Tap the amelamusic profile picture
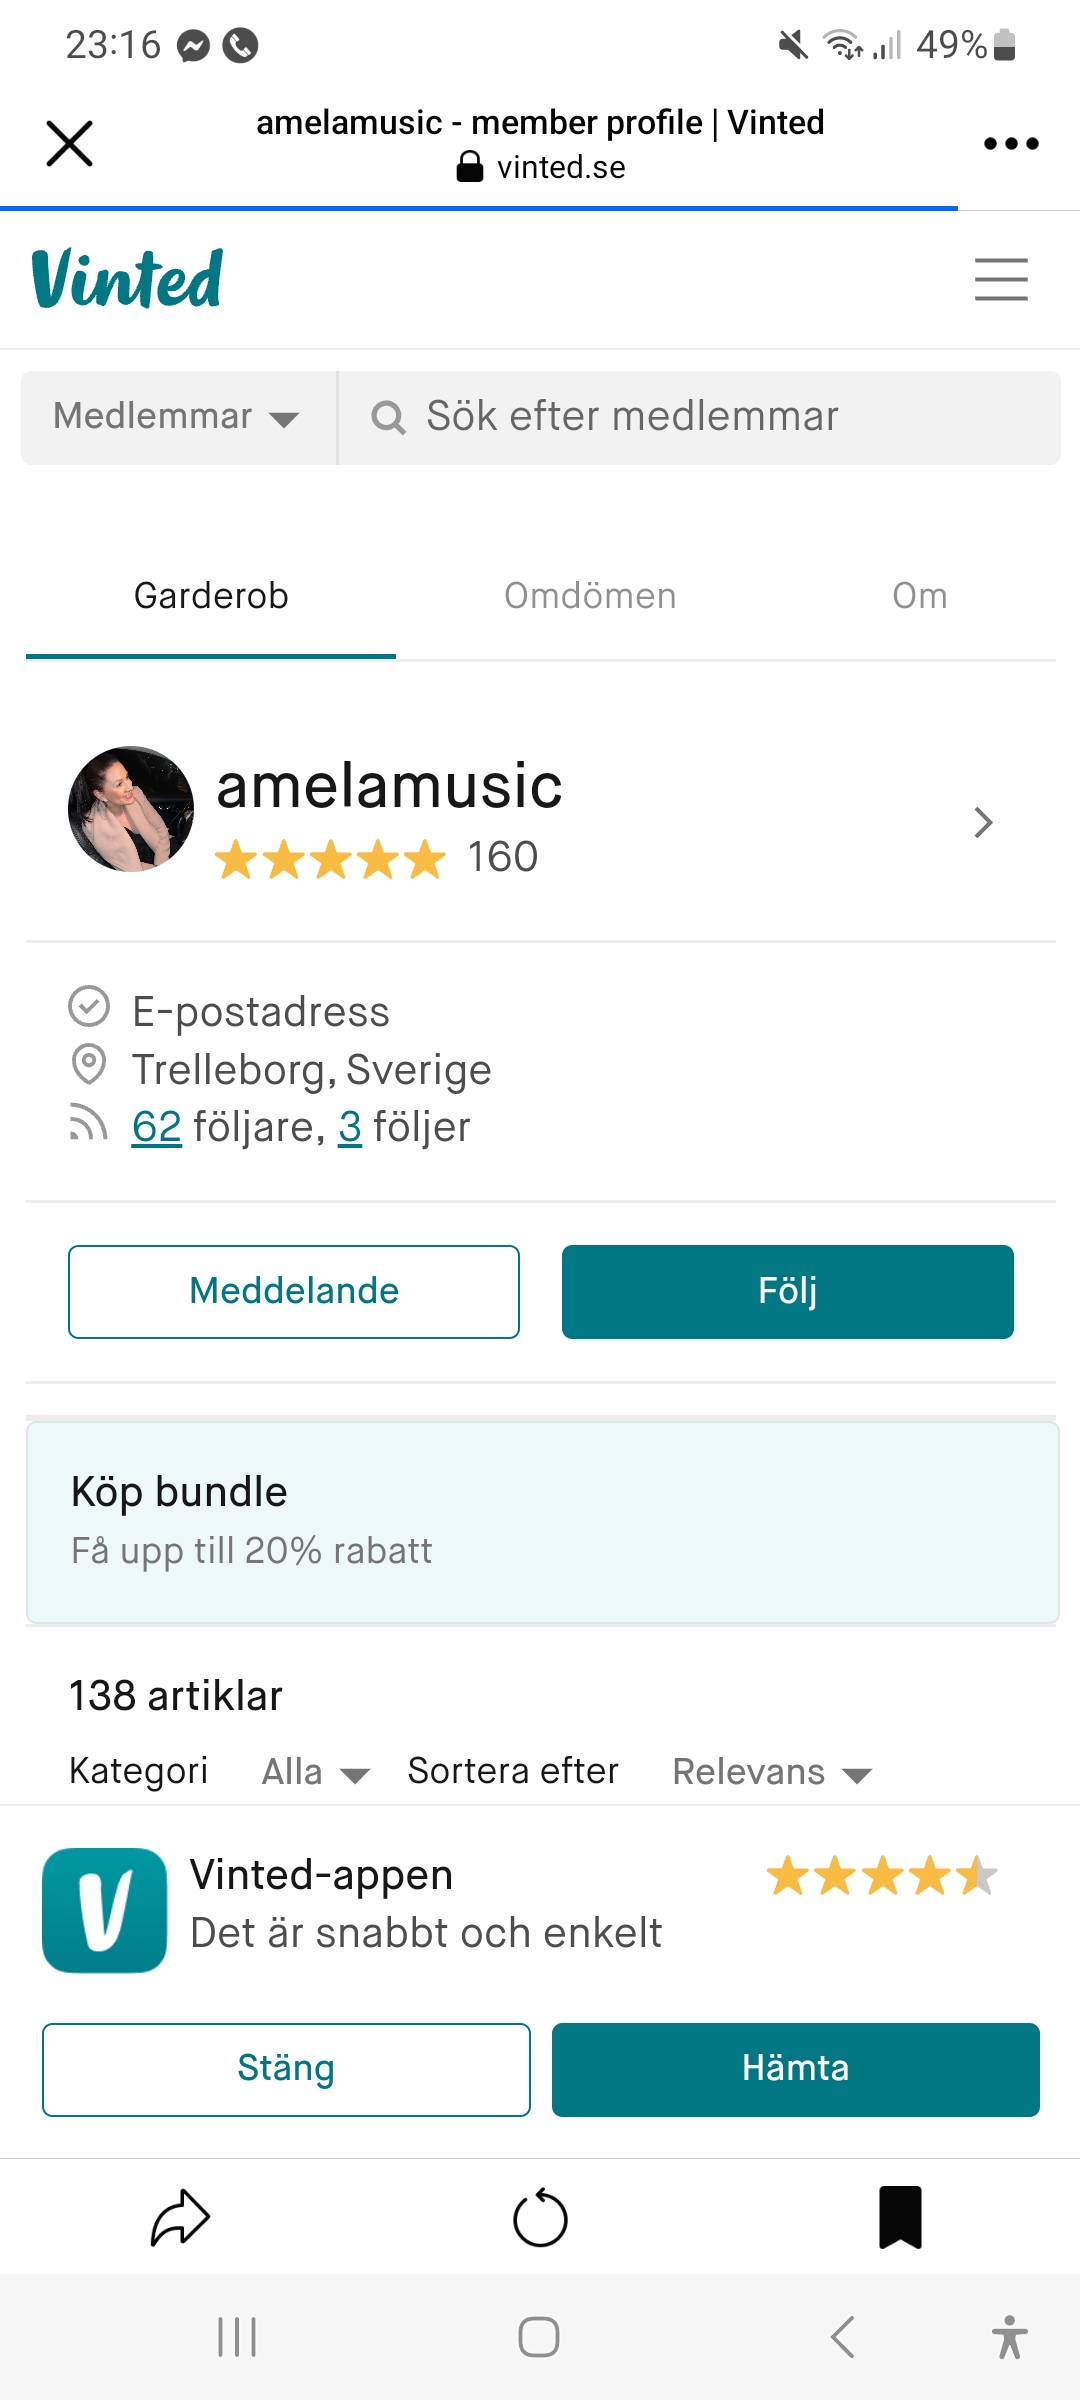 point(131,809)
